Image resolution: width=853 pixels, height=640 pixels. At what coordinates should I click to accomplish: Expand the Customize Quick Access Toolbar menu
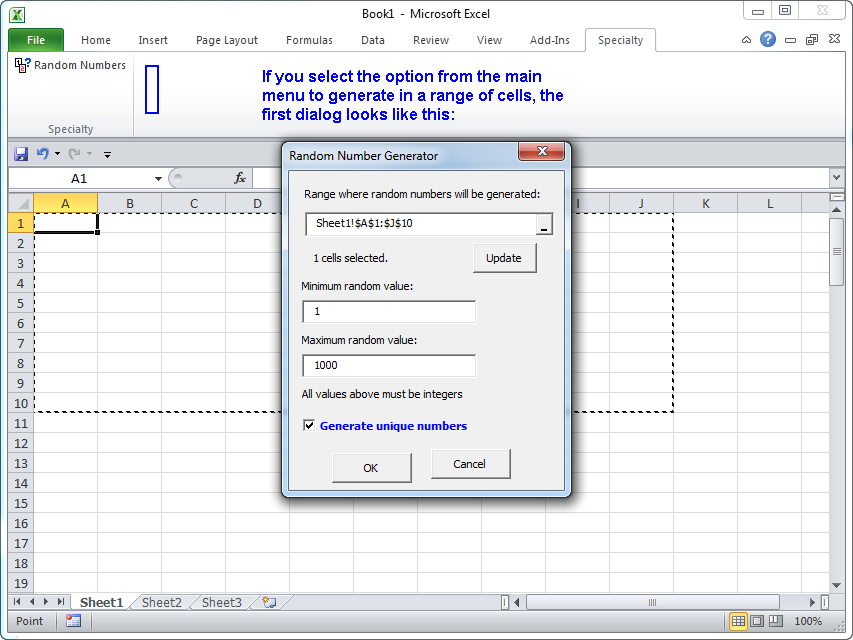point(107,155)
